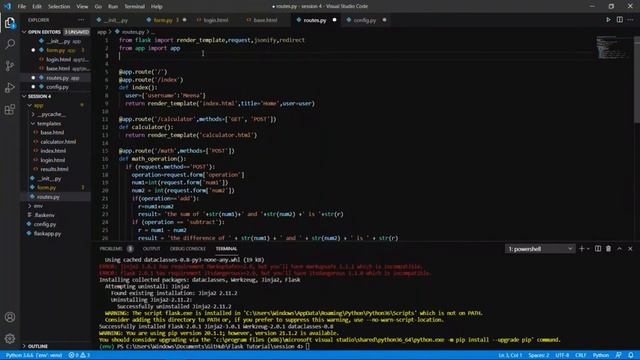Open the View menu
Image resolution: width=640 pixels, height=360 pixels.
point(82,6)
